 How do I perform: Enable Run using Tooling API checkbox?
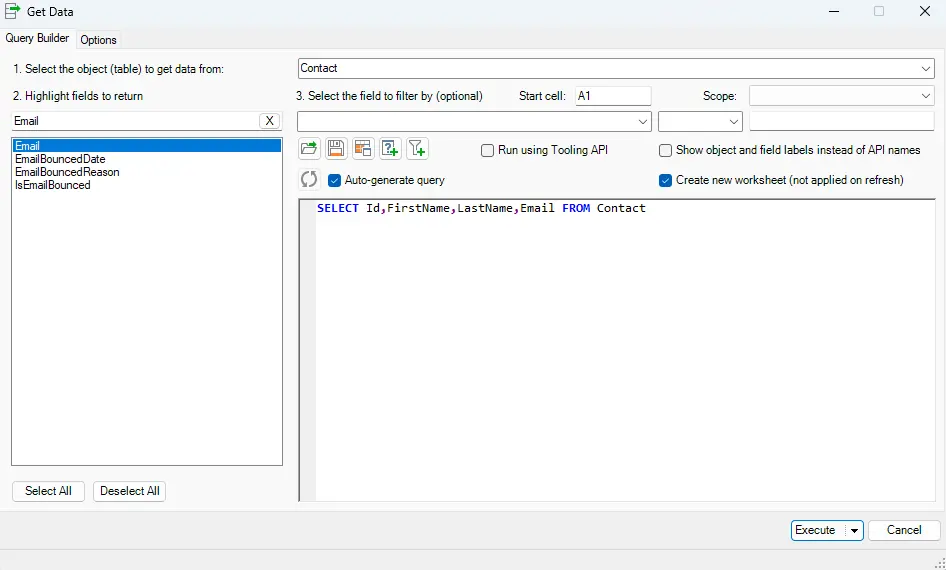(488, 150)
